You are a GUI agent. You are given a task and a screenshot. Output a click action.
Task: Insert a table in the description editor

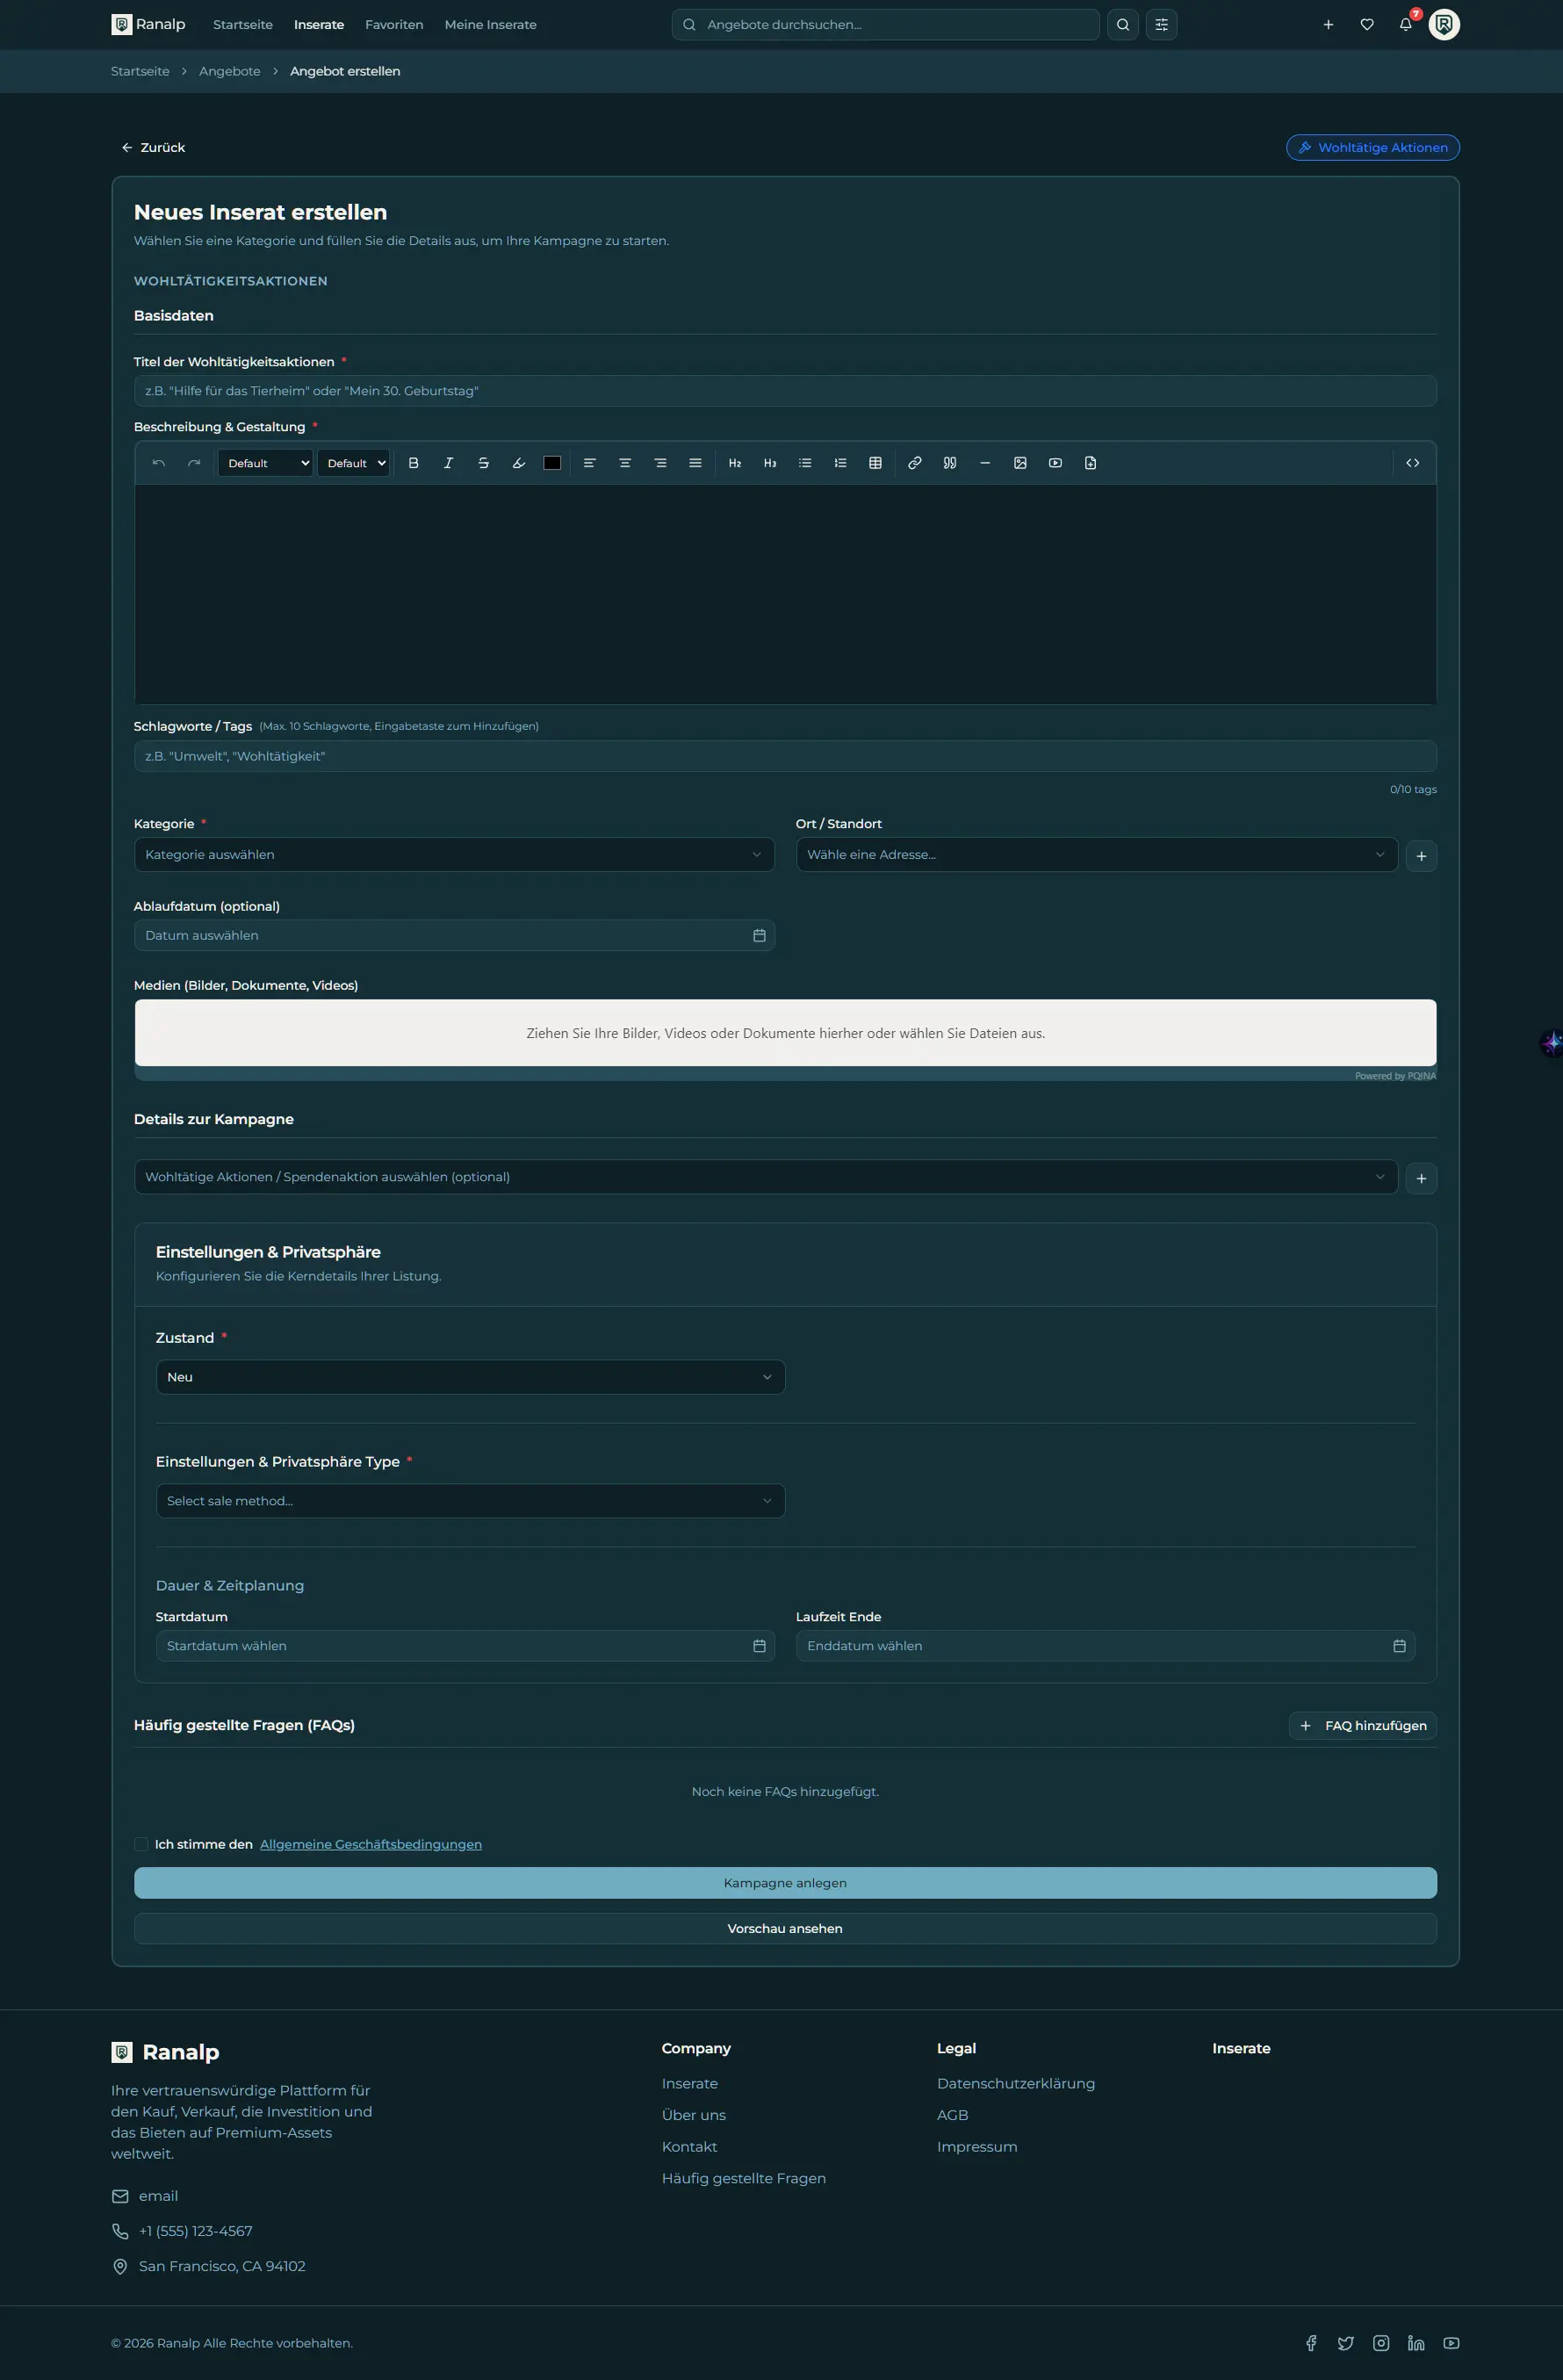[x=875, y=463]
